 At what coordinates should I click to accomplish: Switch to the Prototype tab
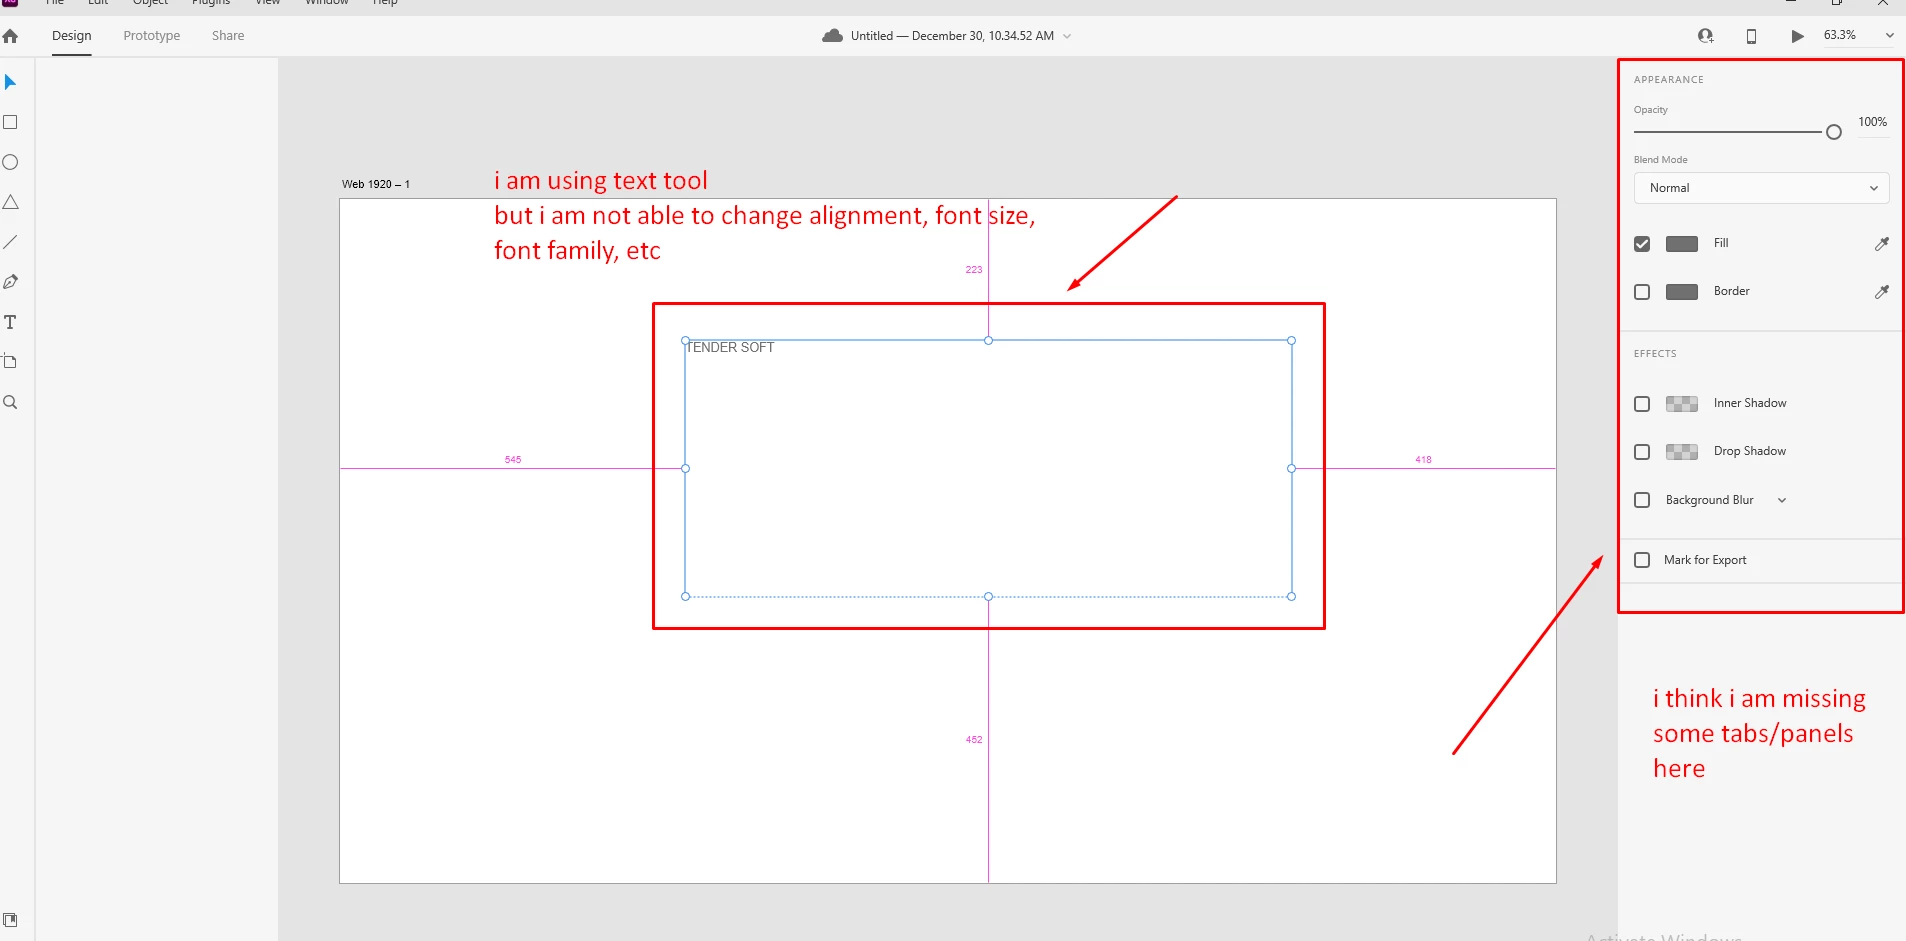coord(152,36)
